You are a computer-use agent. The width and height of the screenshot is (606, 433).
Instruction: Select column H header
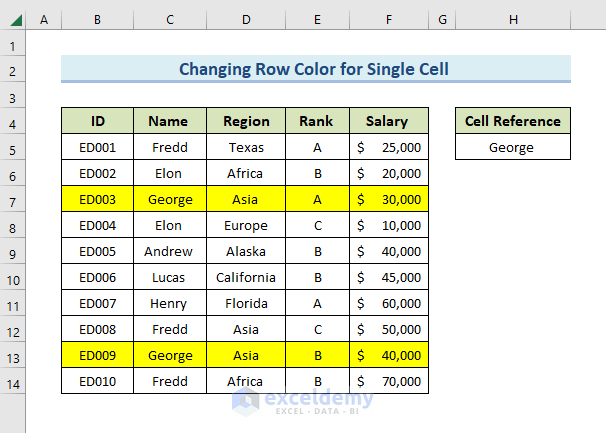pos(512,21)
